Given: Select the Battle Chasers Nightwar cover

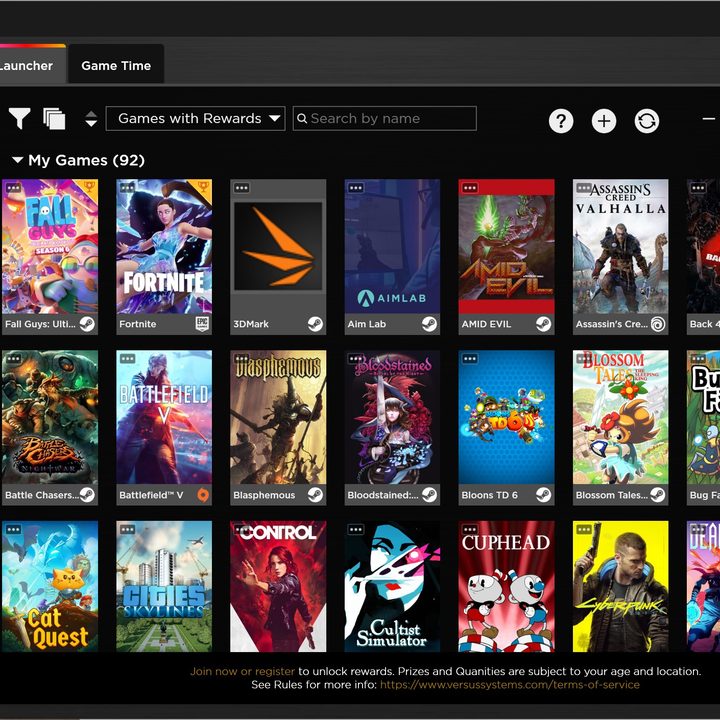Looking at the screenshot, I should point(50,417).
